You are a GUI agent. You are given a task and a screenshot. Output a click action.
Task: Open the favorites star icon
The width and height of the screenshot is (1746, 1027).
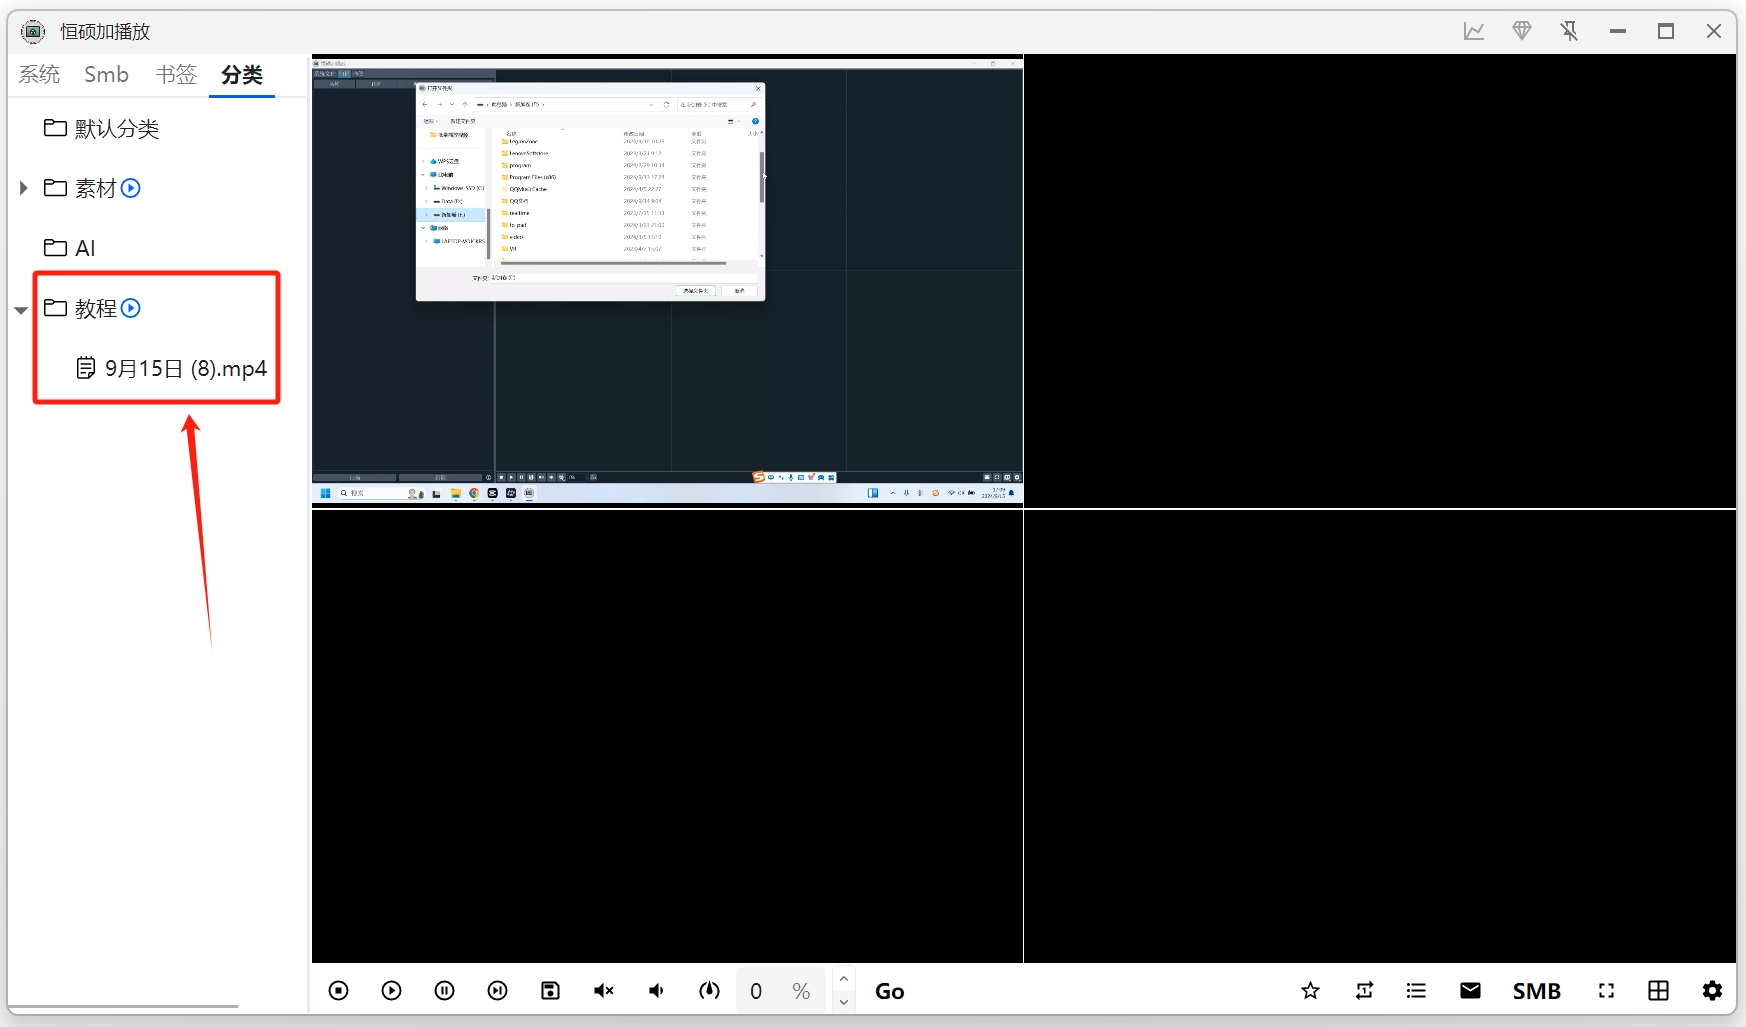(x=1310, y=991)
